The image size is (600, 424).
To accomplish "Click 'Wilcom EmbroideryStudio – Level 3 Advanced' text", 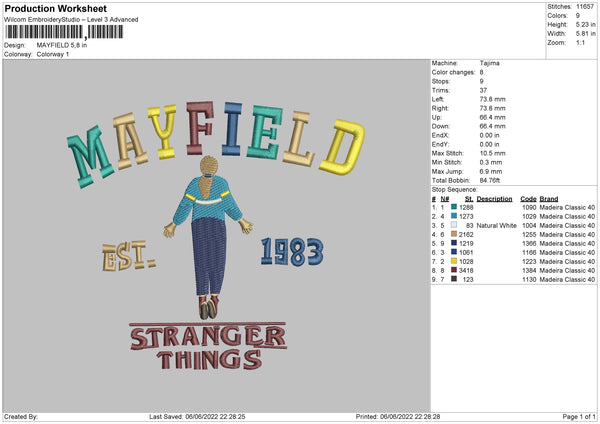I will click(x=71, y=20).
